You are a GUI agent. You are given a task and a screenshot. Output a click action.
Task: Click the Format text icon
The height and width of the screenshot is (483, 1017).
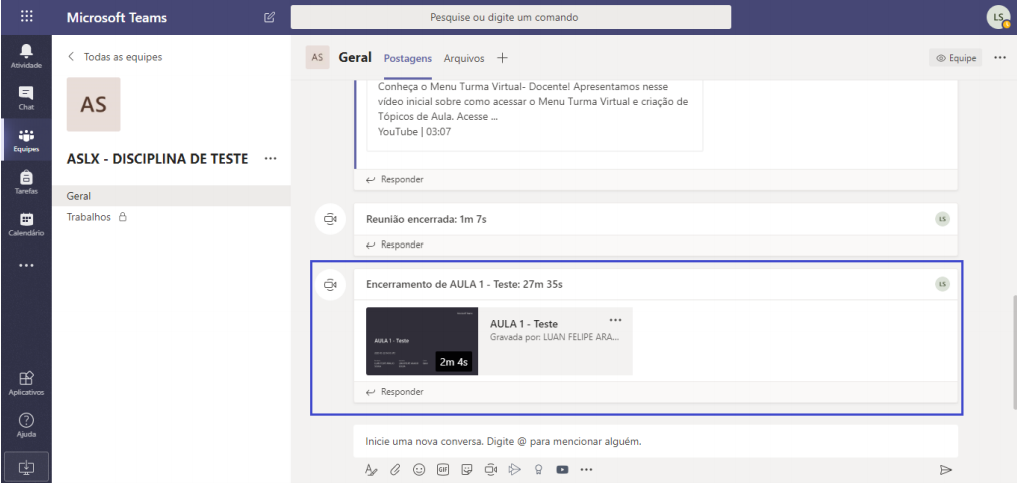pos(371,469)
